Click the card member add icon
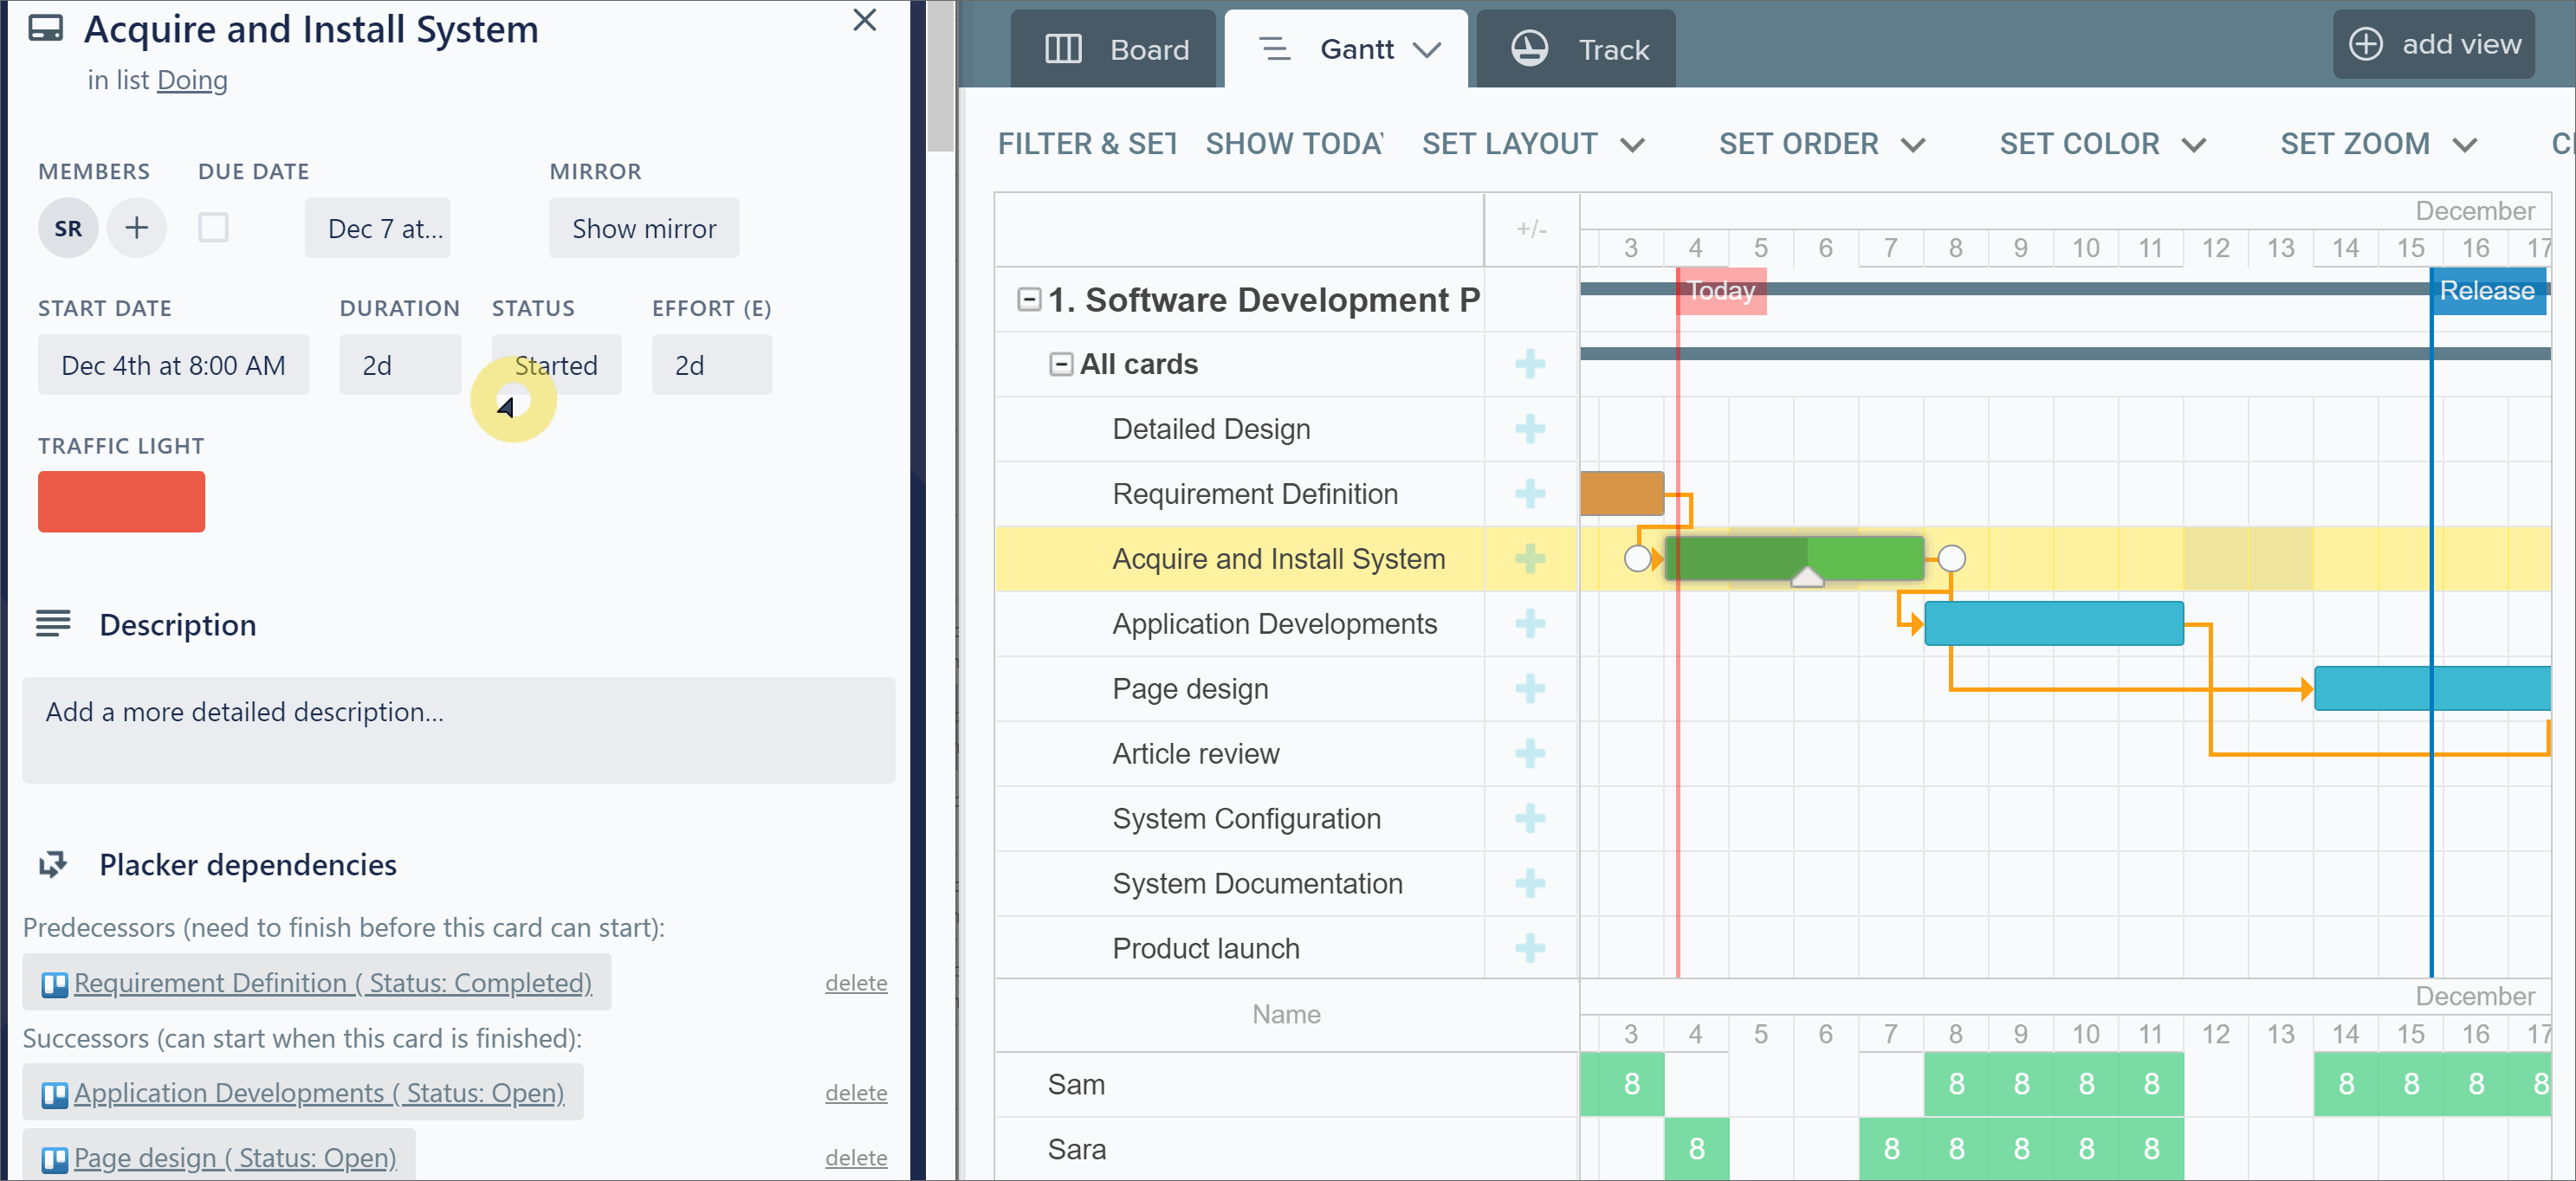 coord(138,227)
